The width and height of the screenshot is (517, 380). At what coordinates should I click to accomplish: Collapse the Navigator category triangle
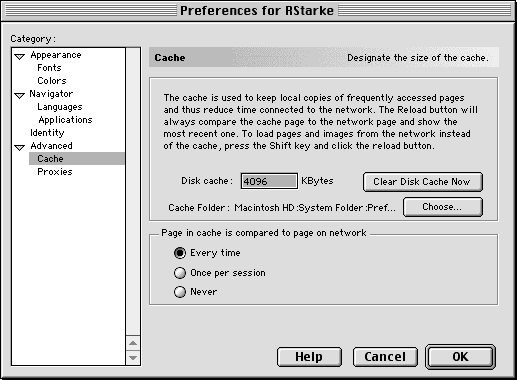point(20,95)
